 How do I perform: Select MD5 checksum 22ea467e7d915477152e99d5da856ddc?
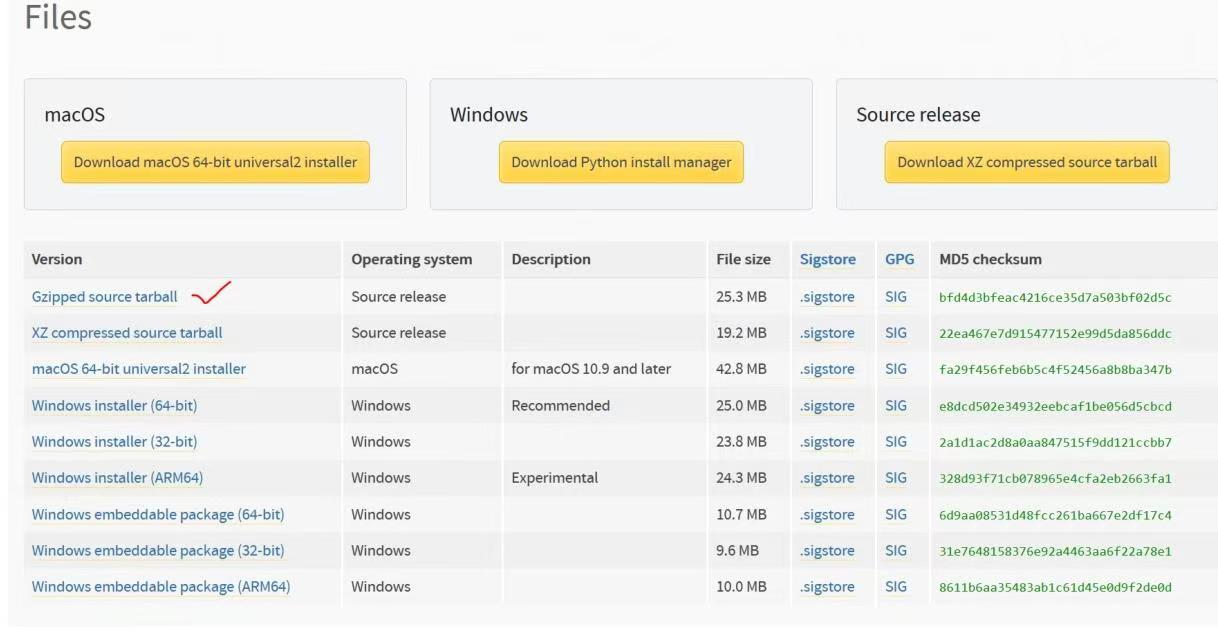(1055, 334)
